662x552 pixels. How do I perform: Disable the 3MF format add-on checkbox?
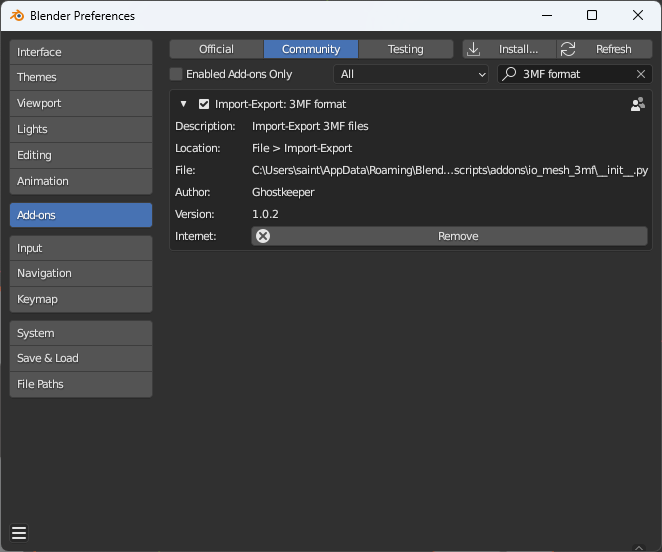click(x=204, y=104)
